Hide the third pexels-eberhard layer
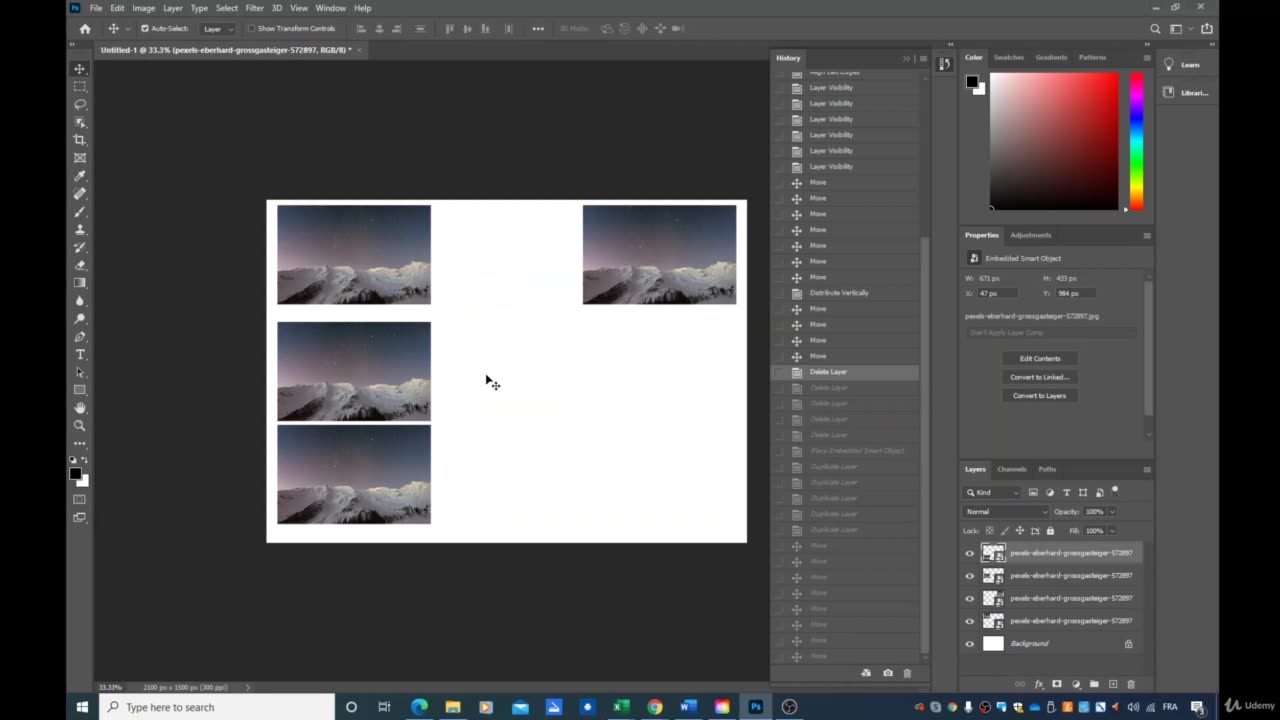This screenshot has width=1280, height=720. [969, 599]
